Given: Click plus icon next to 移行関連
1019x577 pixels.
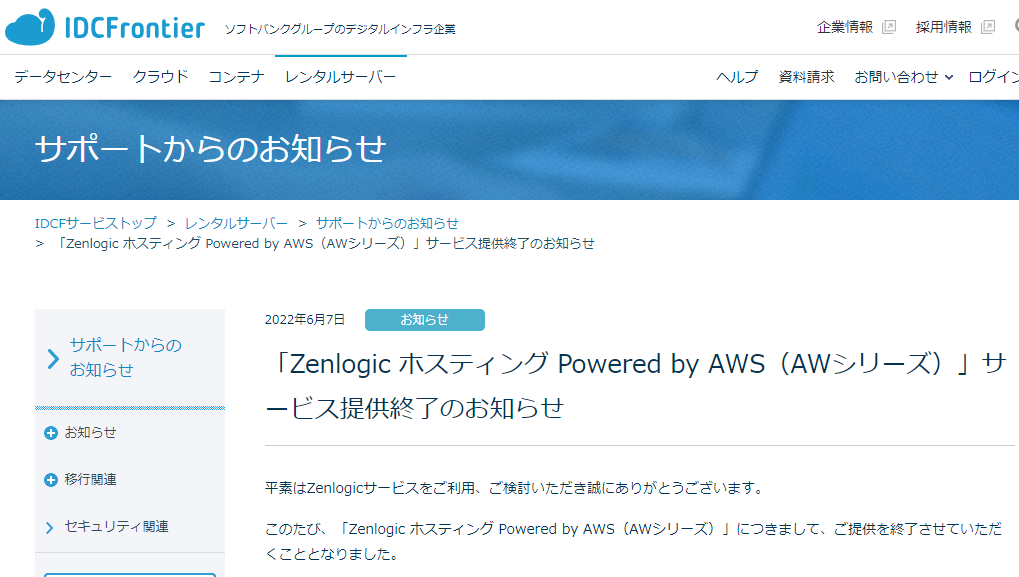Looking at the screenshot, I should 51,480.
